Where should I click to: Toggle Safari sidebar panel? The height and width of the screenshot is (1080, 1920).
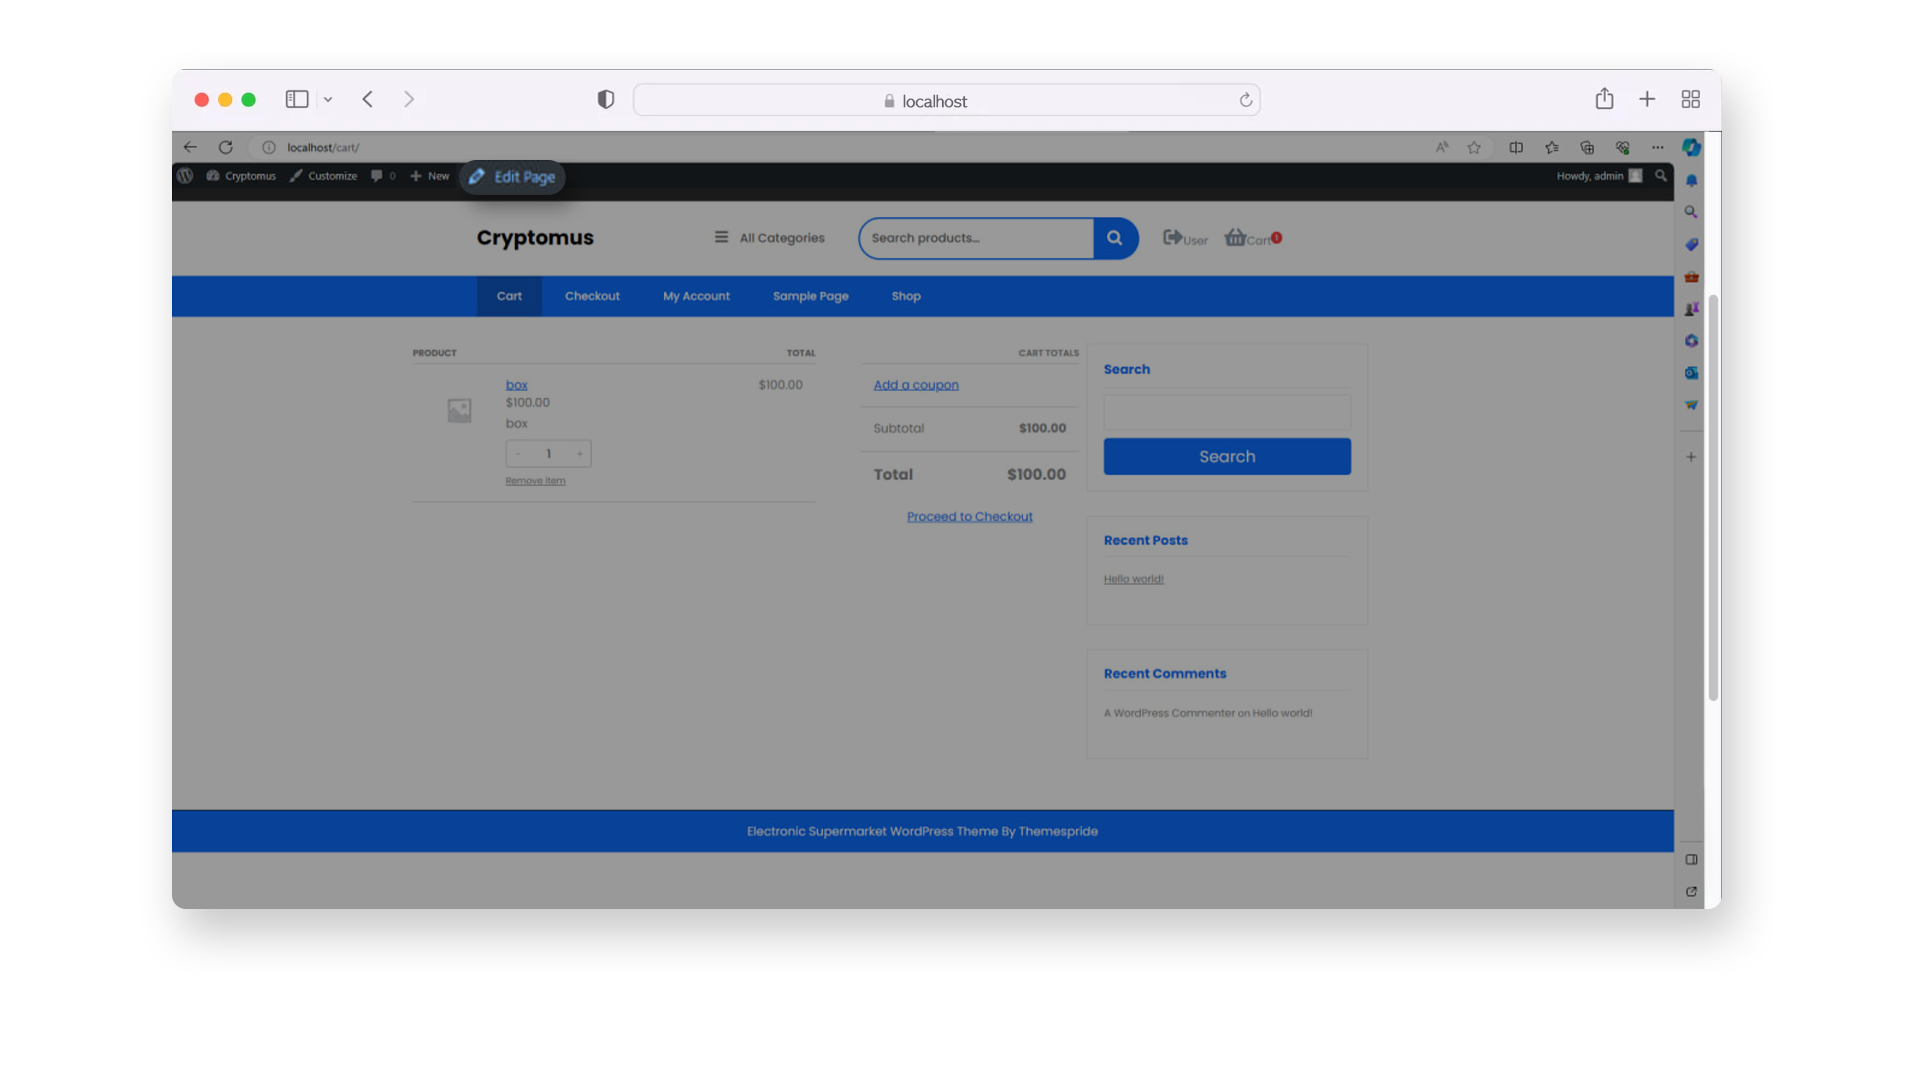(x=297, y=99)
